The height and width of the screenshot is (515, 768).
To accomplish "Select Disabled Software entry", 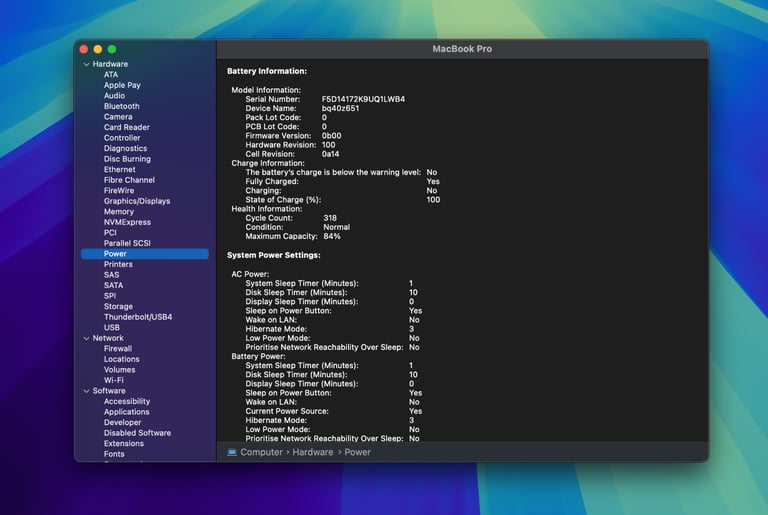I will [137, 433].
